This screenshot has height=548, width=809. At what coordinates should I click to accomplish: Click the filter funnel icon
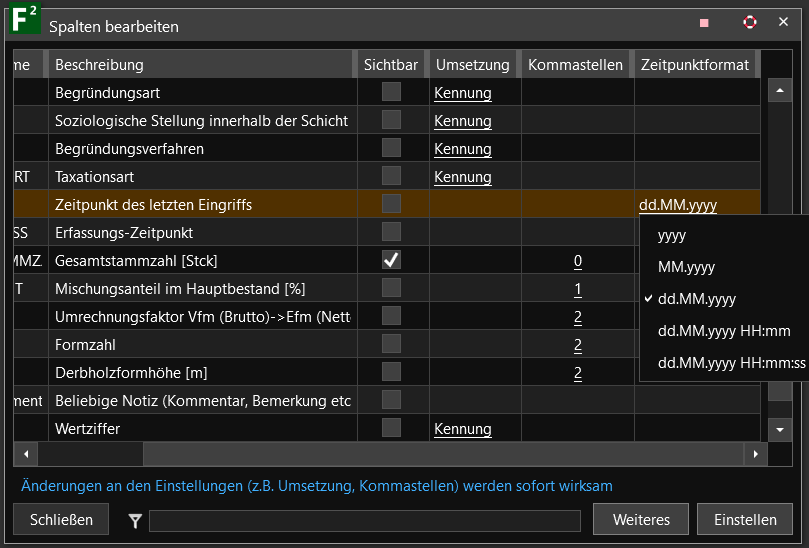135,520
